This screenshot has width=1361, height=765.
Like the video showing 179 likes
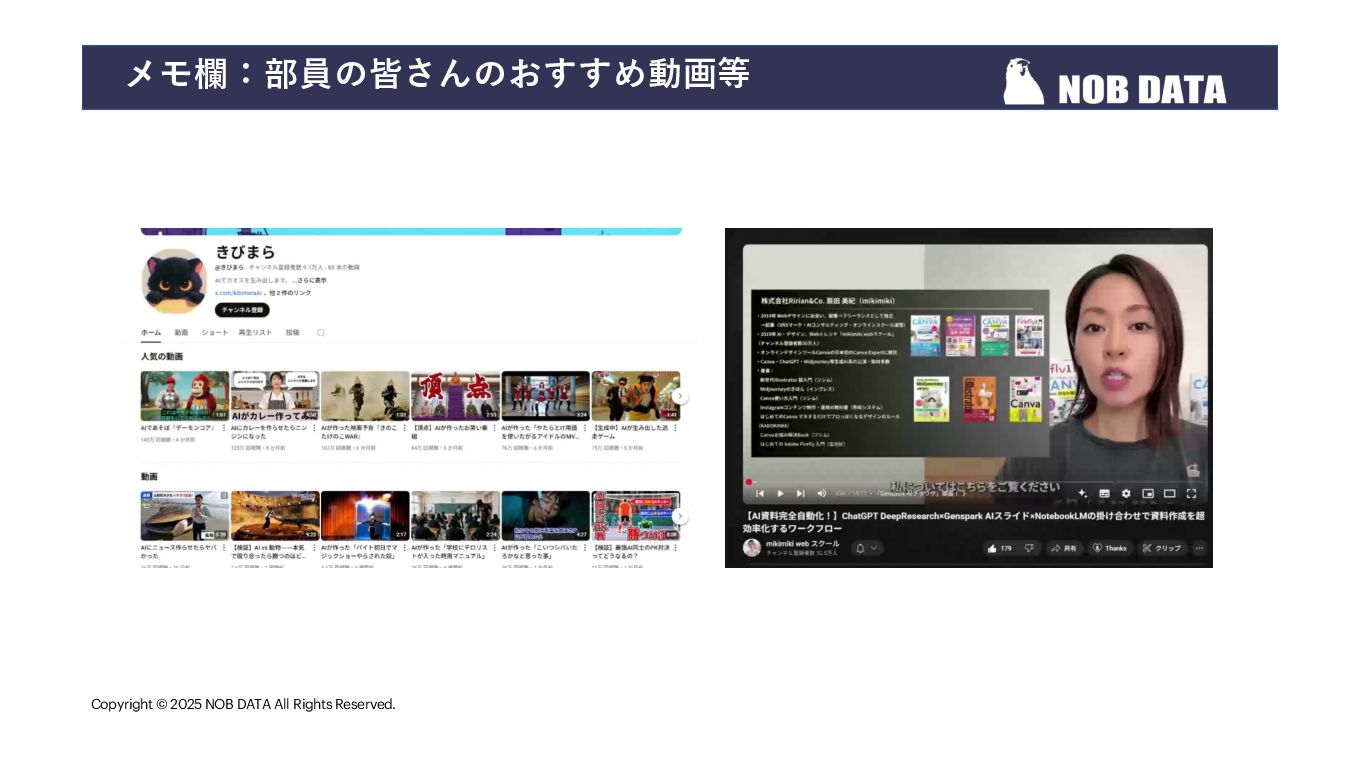(1000, 548)
